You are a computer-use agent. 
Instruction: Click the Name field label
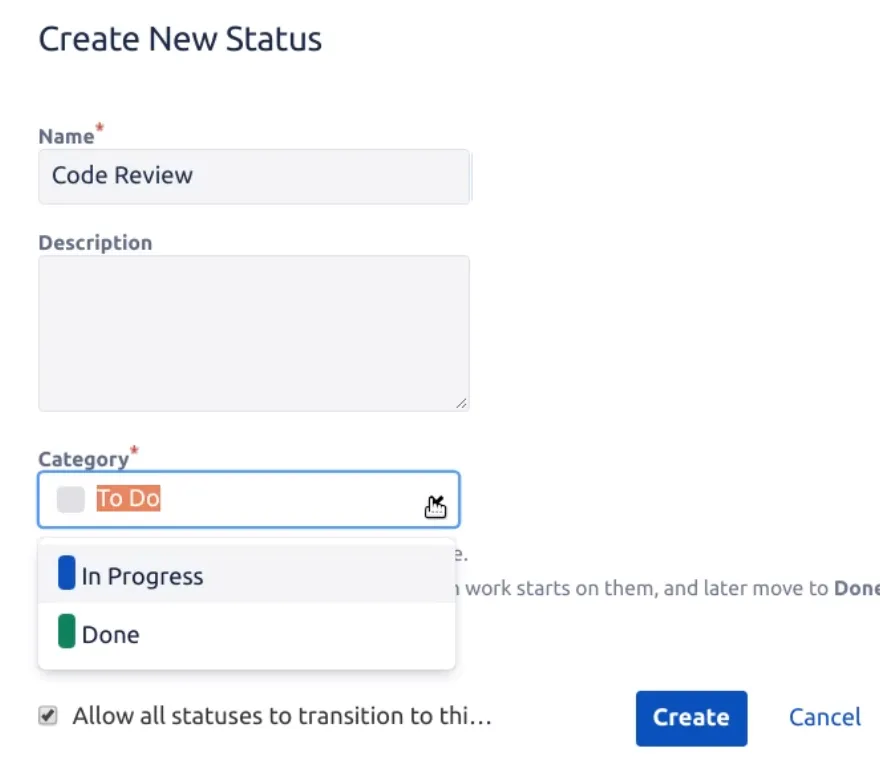[66, 137]
